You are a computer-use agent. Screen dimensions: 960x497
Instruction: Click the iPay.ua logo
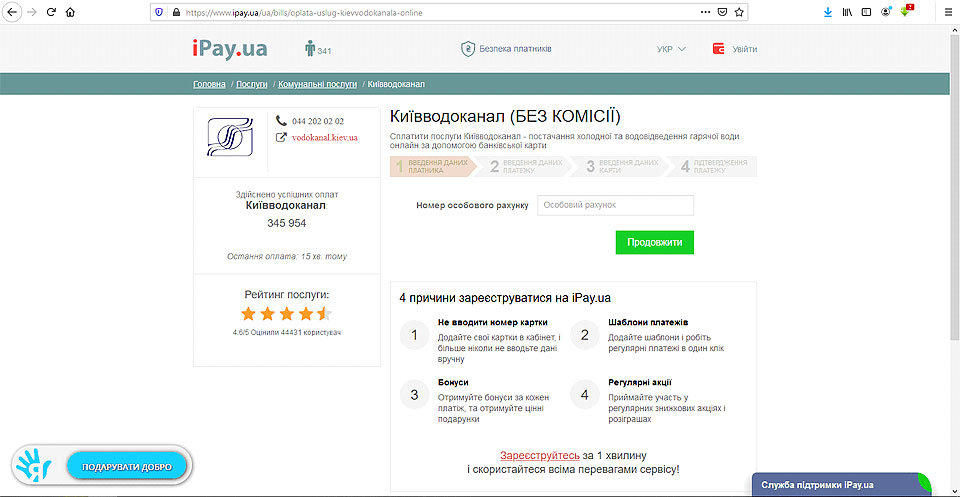point(229,48)
